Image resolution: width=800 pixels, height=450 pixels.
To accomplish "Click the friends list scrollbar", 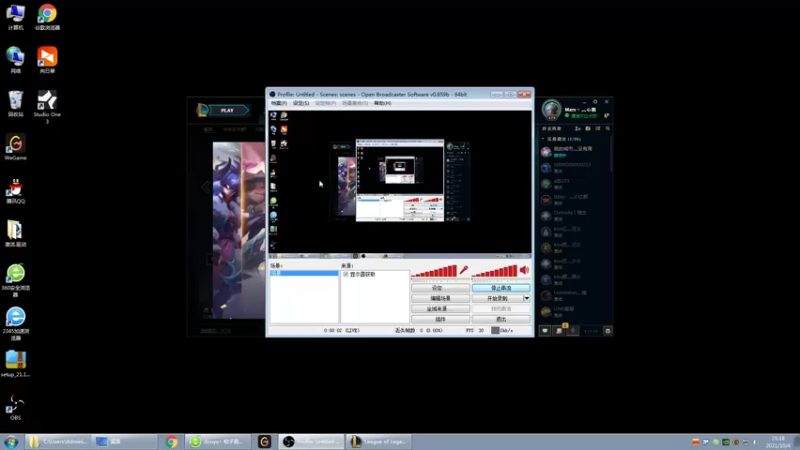I will click(611, 156).
